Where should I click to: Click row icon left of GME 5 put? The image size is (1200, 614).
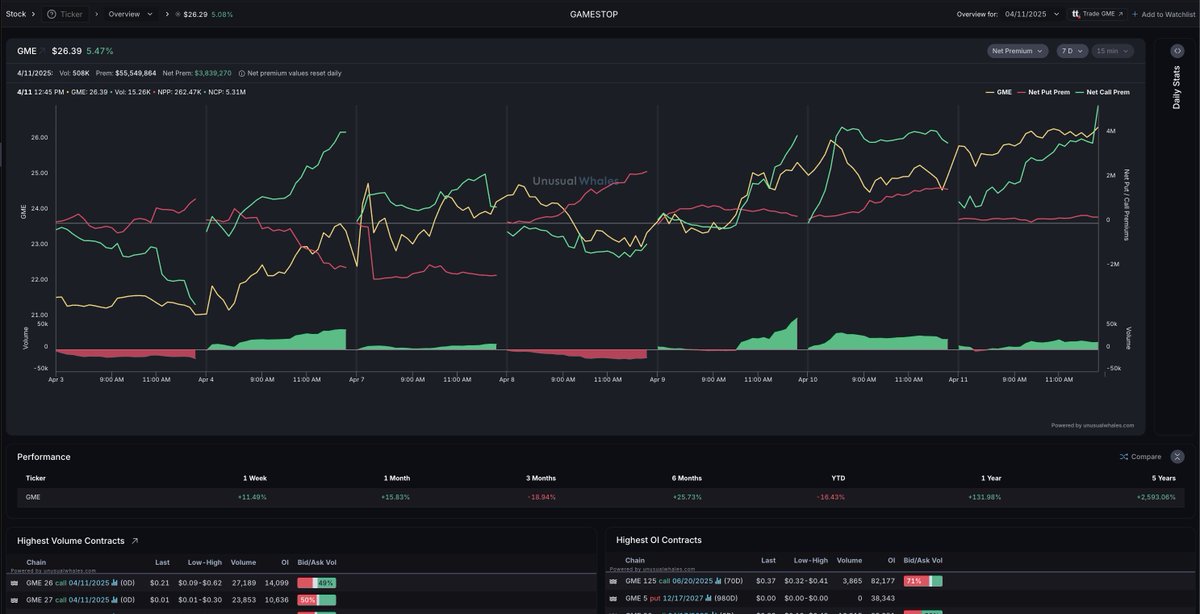[613, 598]
